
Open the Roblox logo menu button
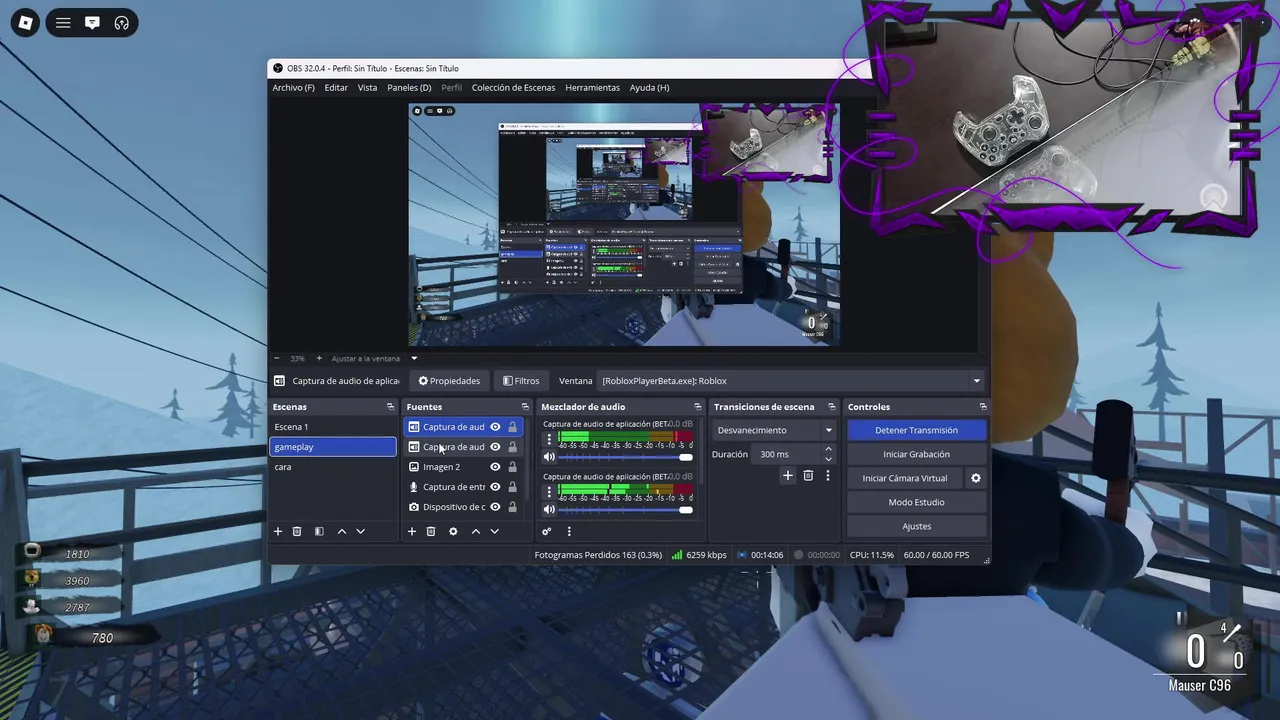pos(25,22)
